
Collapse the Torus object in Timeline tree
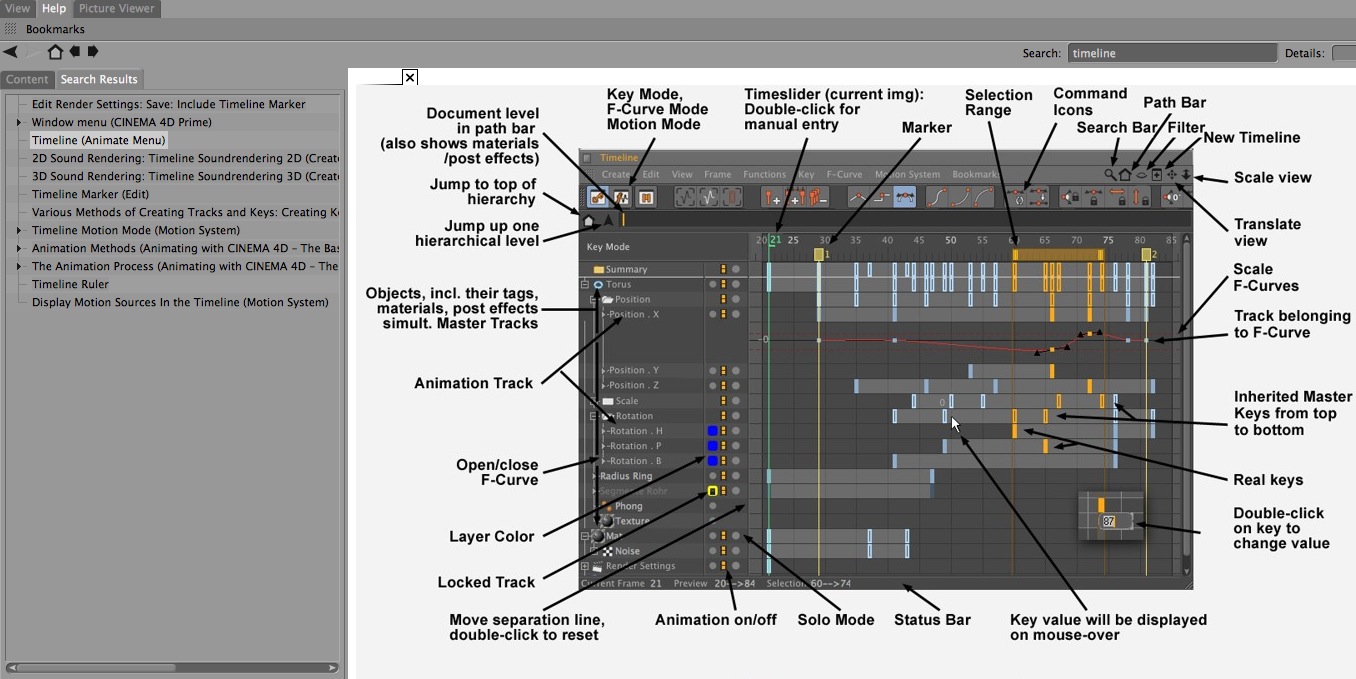coord(586,284)
